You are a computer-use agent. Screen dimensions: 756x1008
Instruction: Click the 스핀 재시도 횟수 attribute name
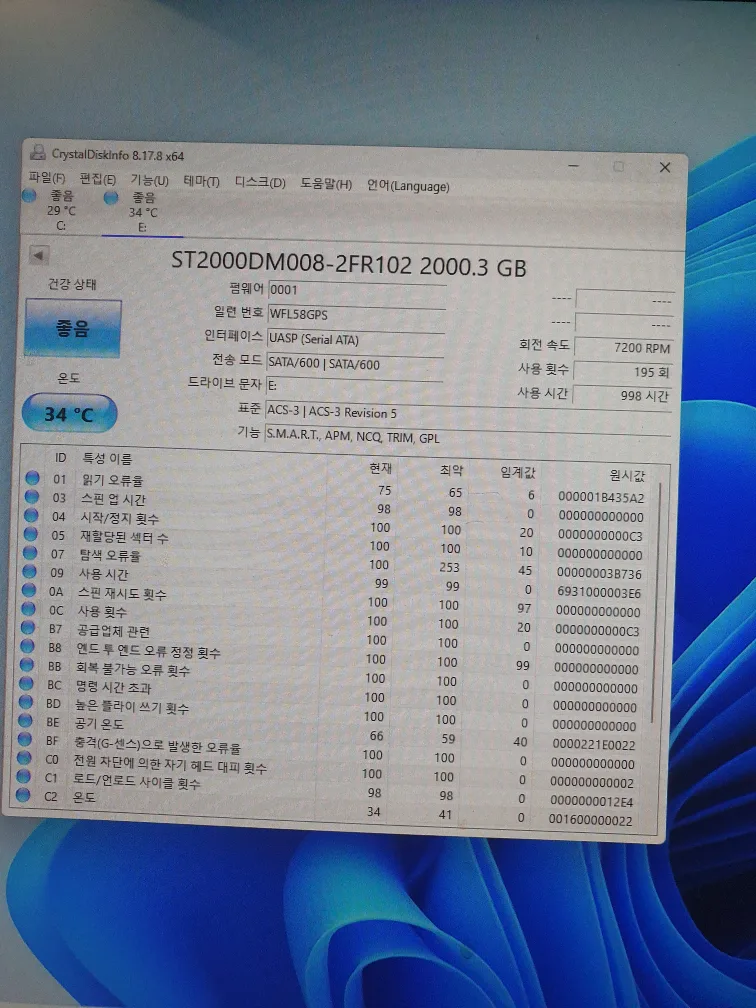tap(122, 593)
